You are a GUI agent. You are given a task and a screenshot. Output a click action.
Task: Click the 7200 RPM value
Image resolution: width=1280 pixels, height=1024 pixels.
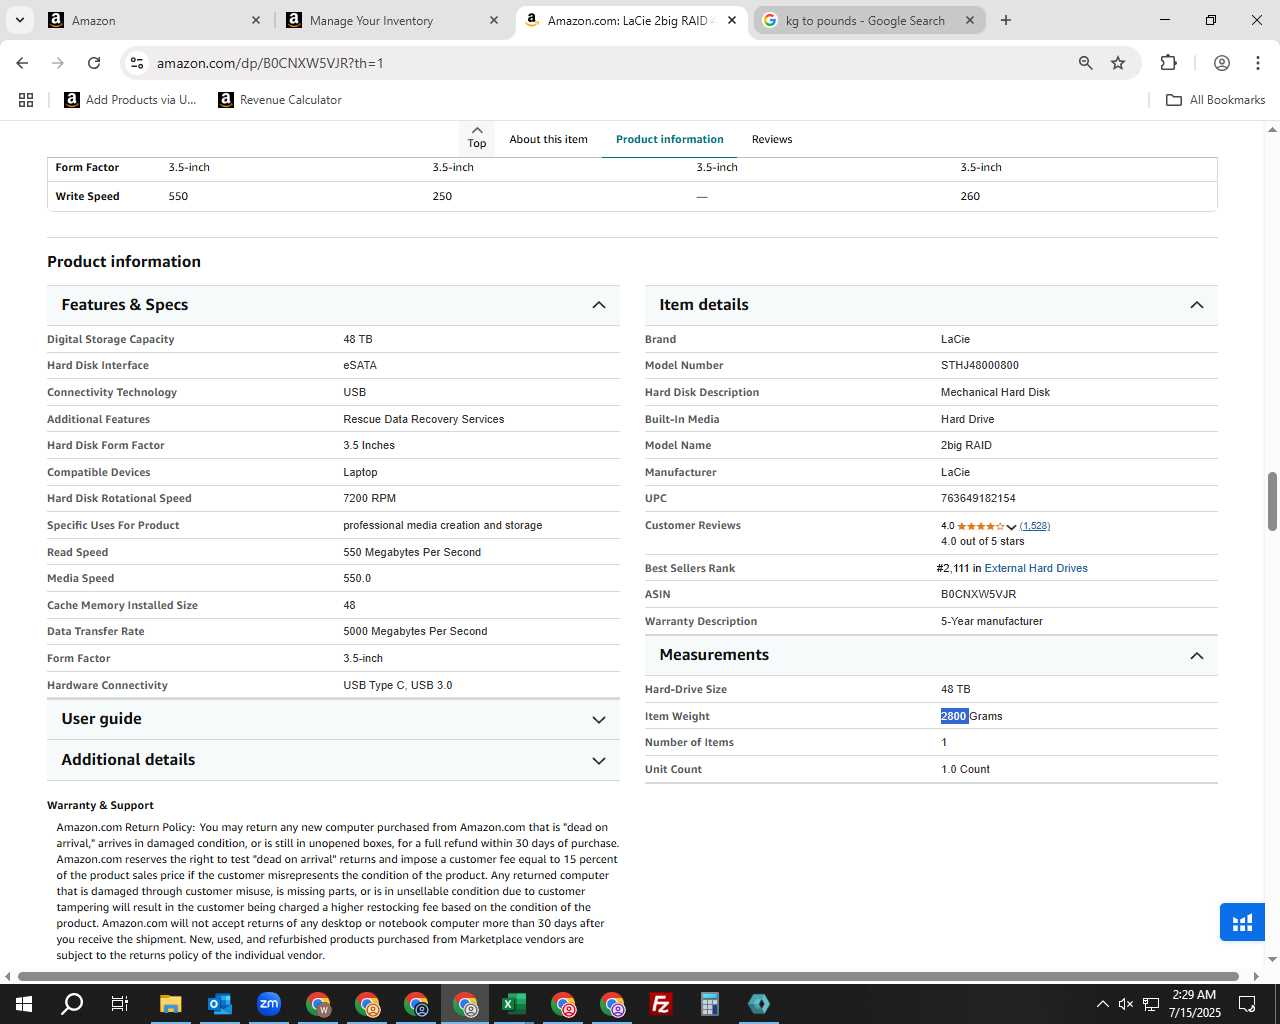click(x=369, y=498)
